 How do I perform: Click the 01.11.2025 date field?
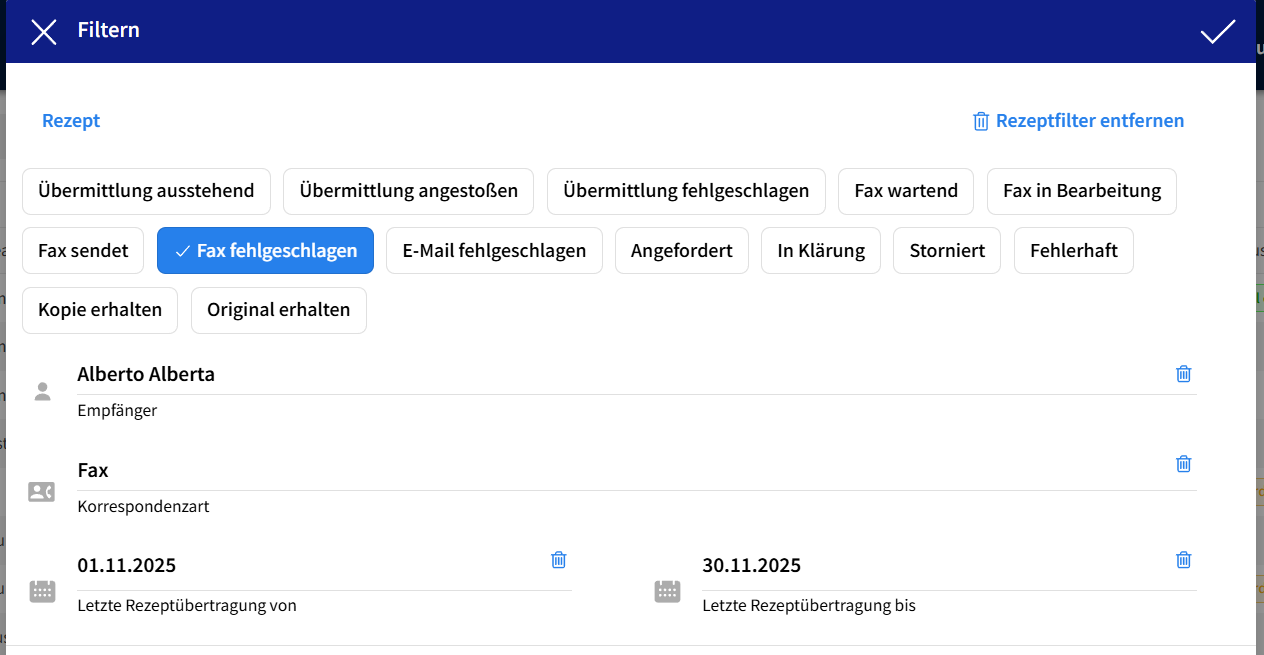(x=300, y=566)
